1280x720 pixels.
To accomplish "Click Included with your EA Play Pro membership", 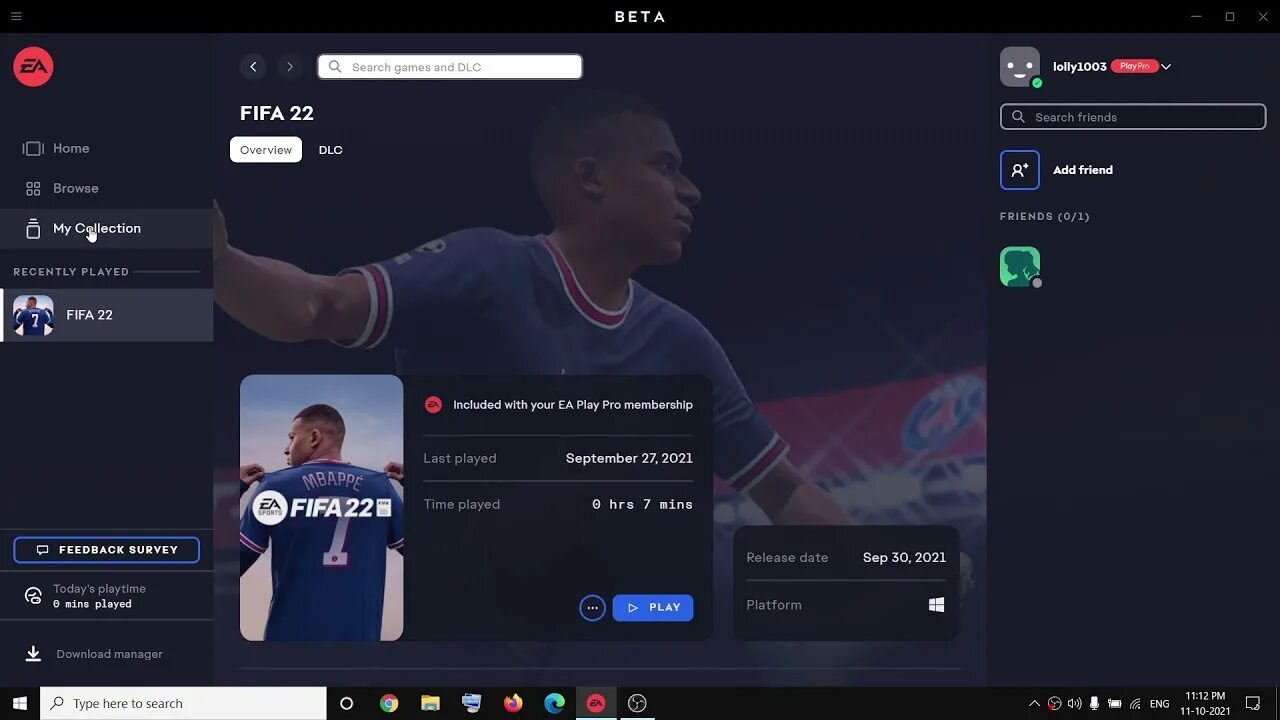I will coord(573,405).
